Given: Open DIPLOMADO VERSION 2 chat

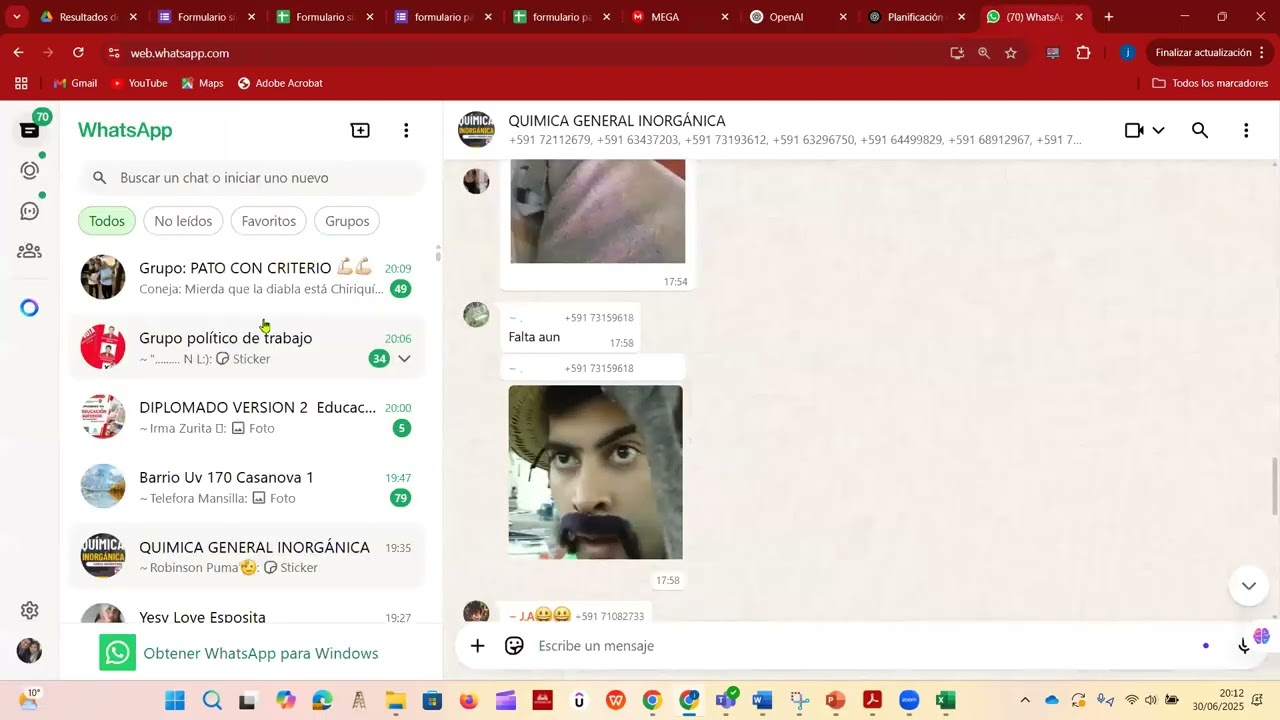Looking at the screenshot, I should (x=248, y=418).
